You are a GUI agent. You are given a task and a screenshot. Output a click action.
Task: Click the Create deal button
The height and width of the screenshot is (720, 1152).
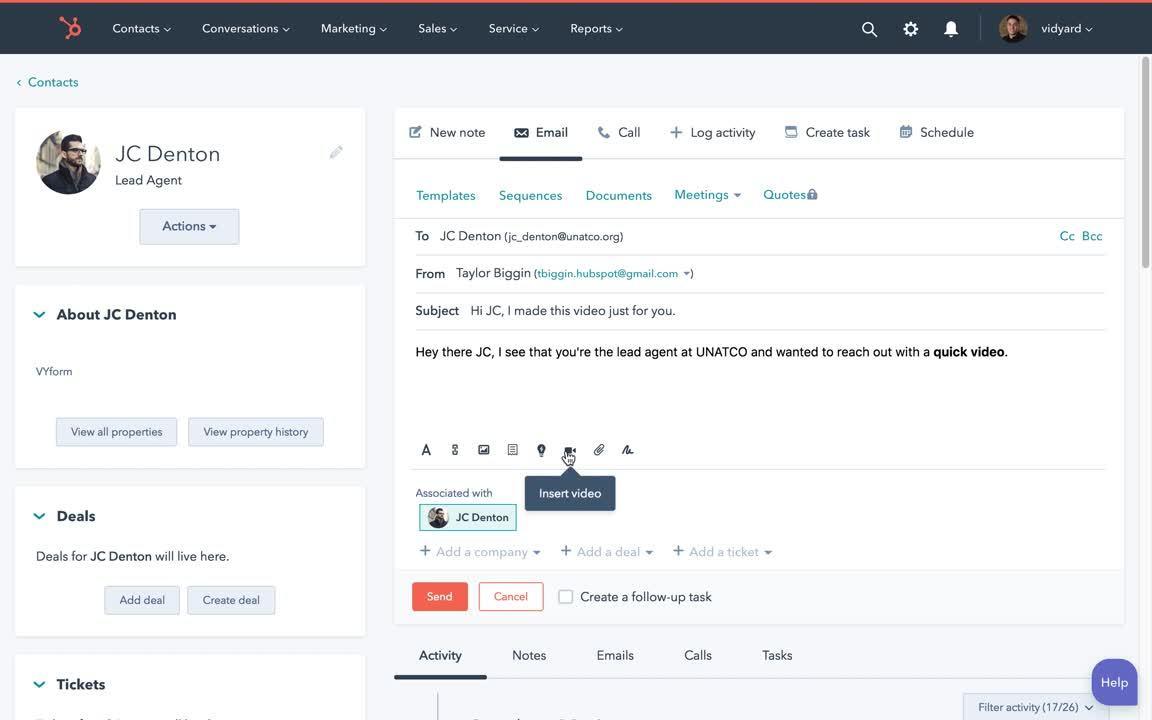point(231,600)
